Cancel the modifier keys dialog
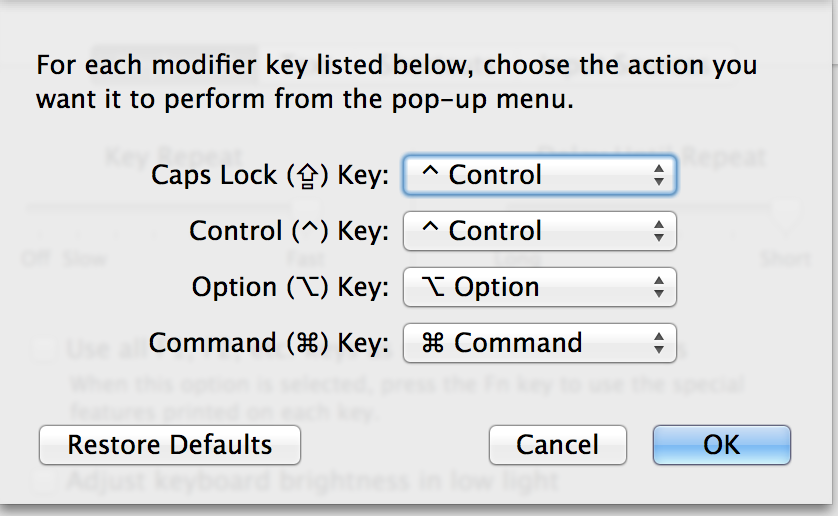Viewport: 838px width, 516px height. click(557, 444)
